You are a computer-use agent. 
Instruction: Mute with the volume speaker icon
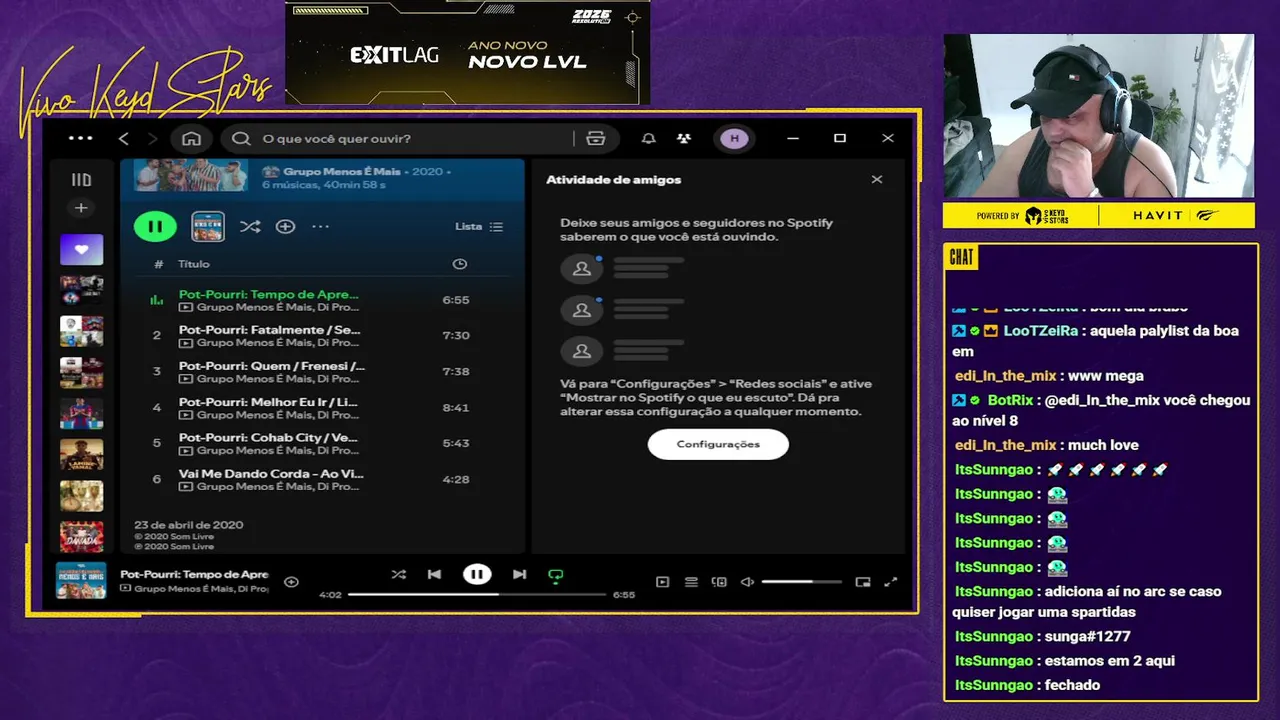(747, 582)
